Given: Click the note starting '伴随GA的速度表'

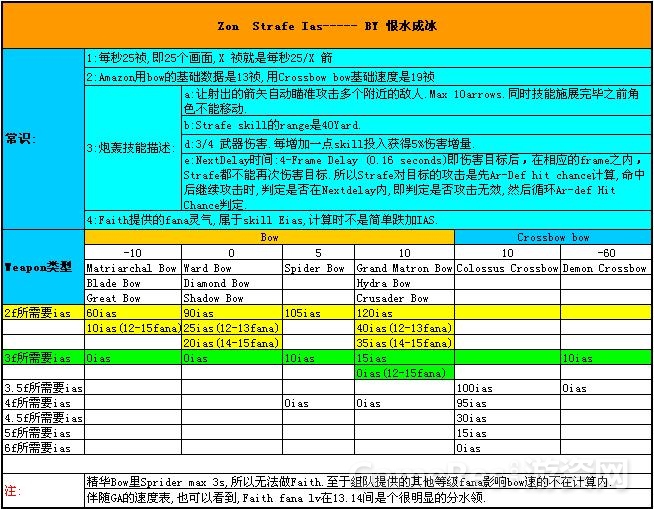Looking at the screenshot, I should click(x=367, y=498).
